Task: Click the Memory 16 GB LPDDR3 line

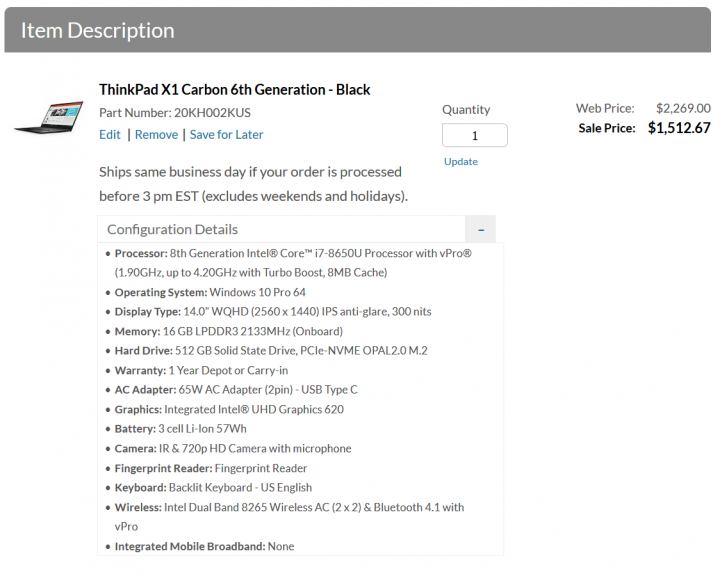Action: coord(229,332)
